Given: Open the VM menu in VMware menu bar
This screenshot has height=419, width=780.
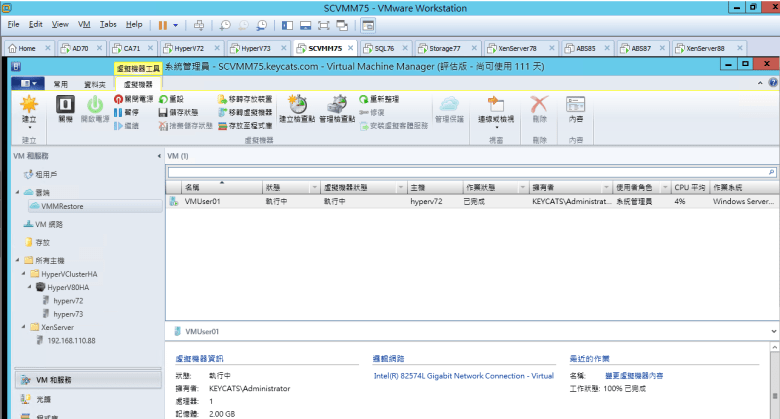Looking at the screenshot, I should (x=83, y=24).
